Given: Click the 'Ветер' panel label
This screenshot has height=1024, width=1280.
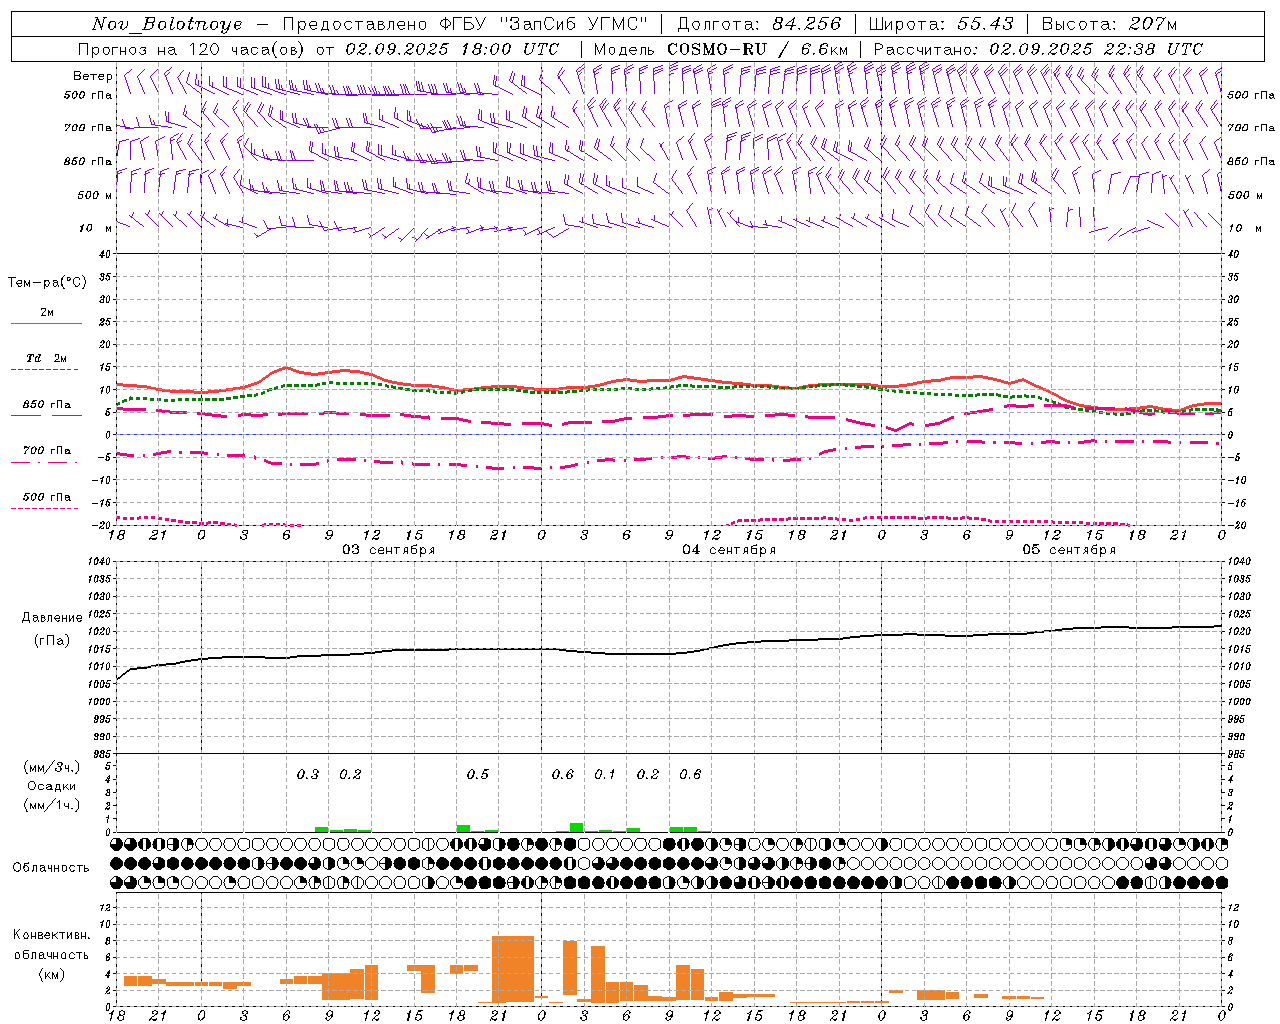Looking at the screenshot, I should [x=92, y=76].
